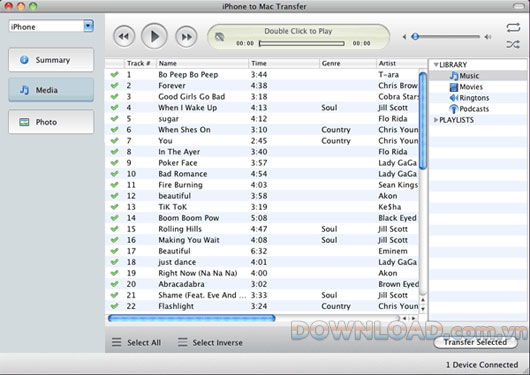
Task: Click the Select Inverse label
Action: click(217, 343)
